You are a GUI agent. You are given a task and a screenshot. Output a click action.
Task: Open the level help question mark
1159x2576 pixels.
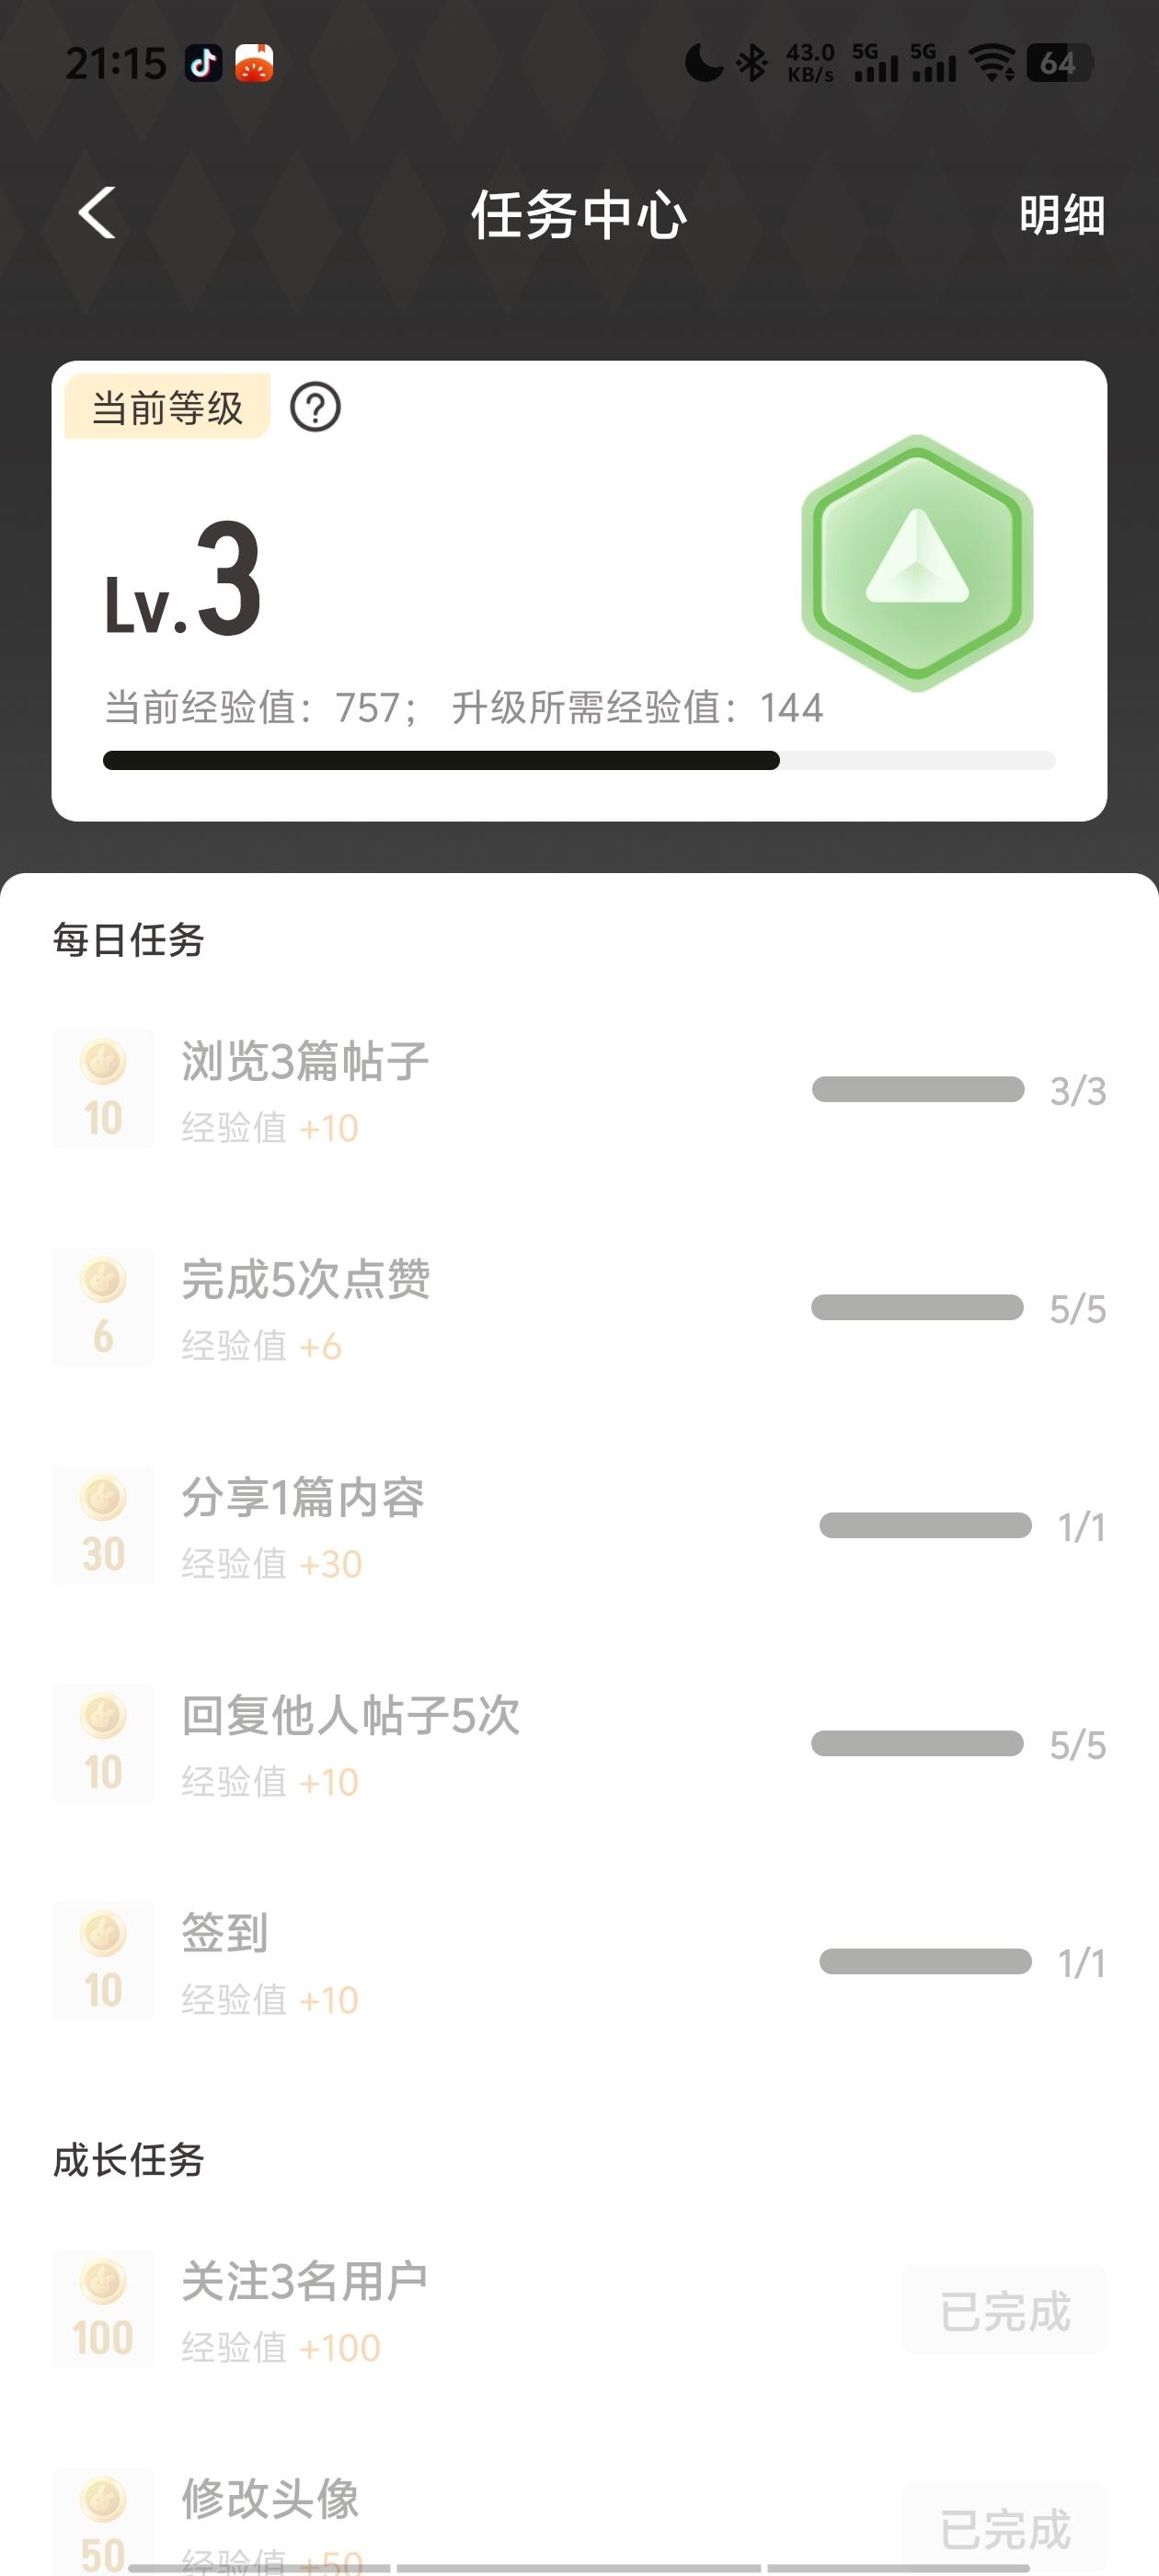pos(315,408)
